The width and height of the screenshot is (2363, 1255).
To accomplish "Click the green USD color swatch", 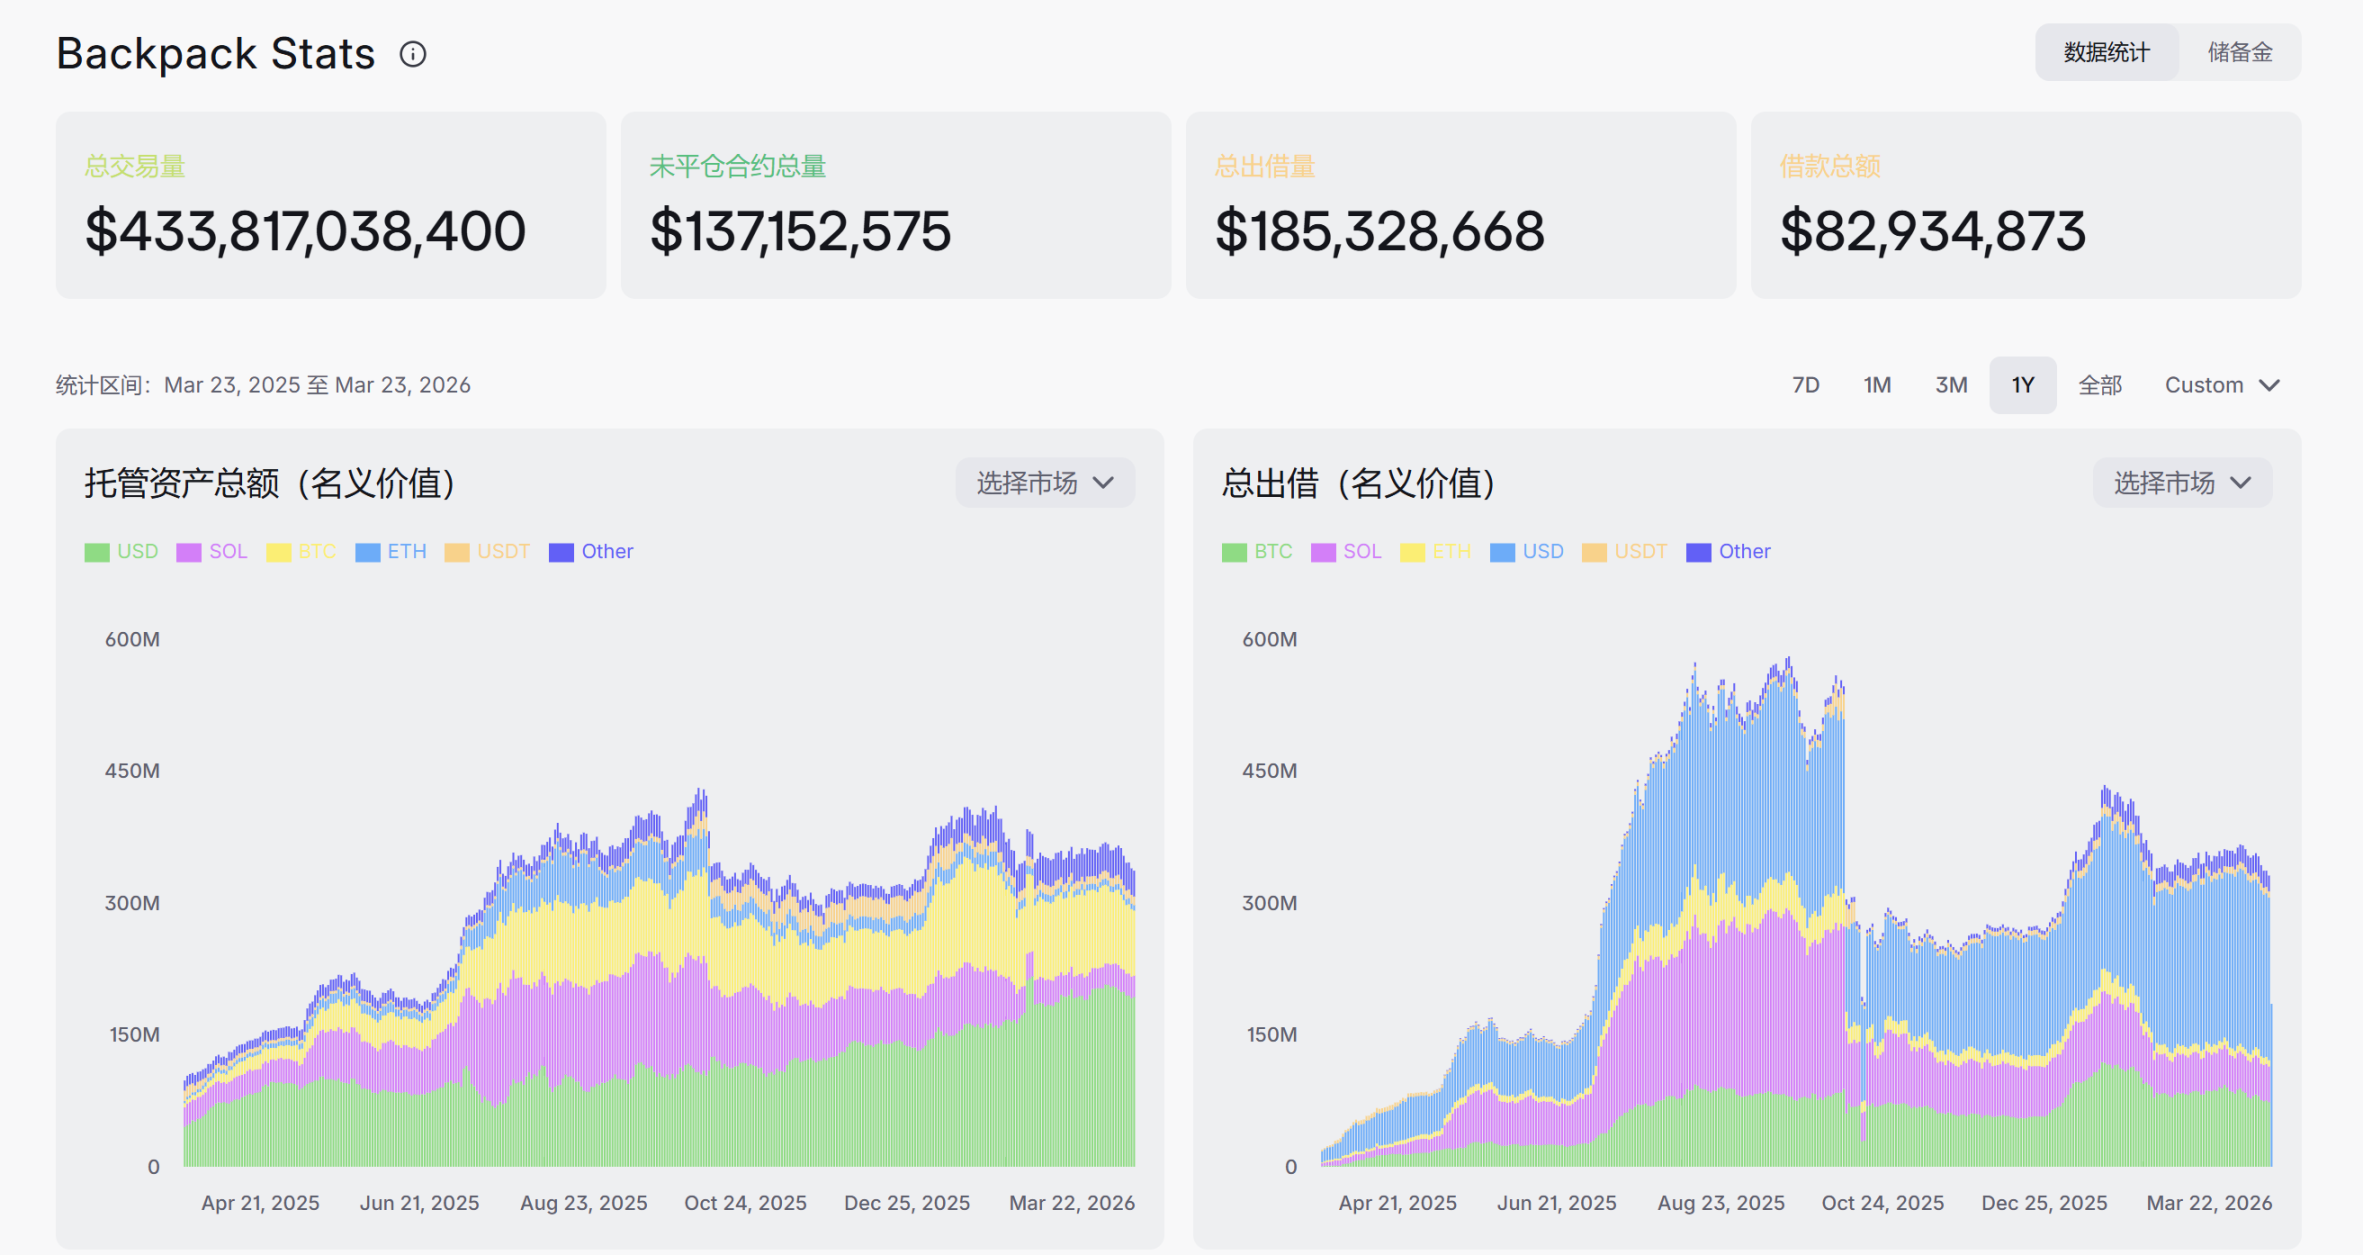I will point(95,551).
